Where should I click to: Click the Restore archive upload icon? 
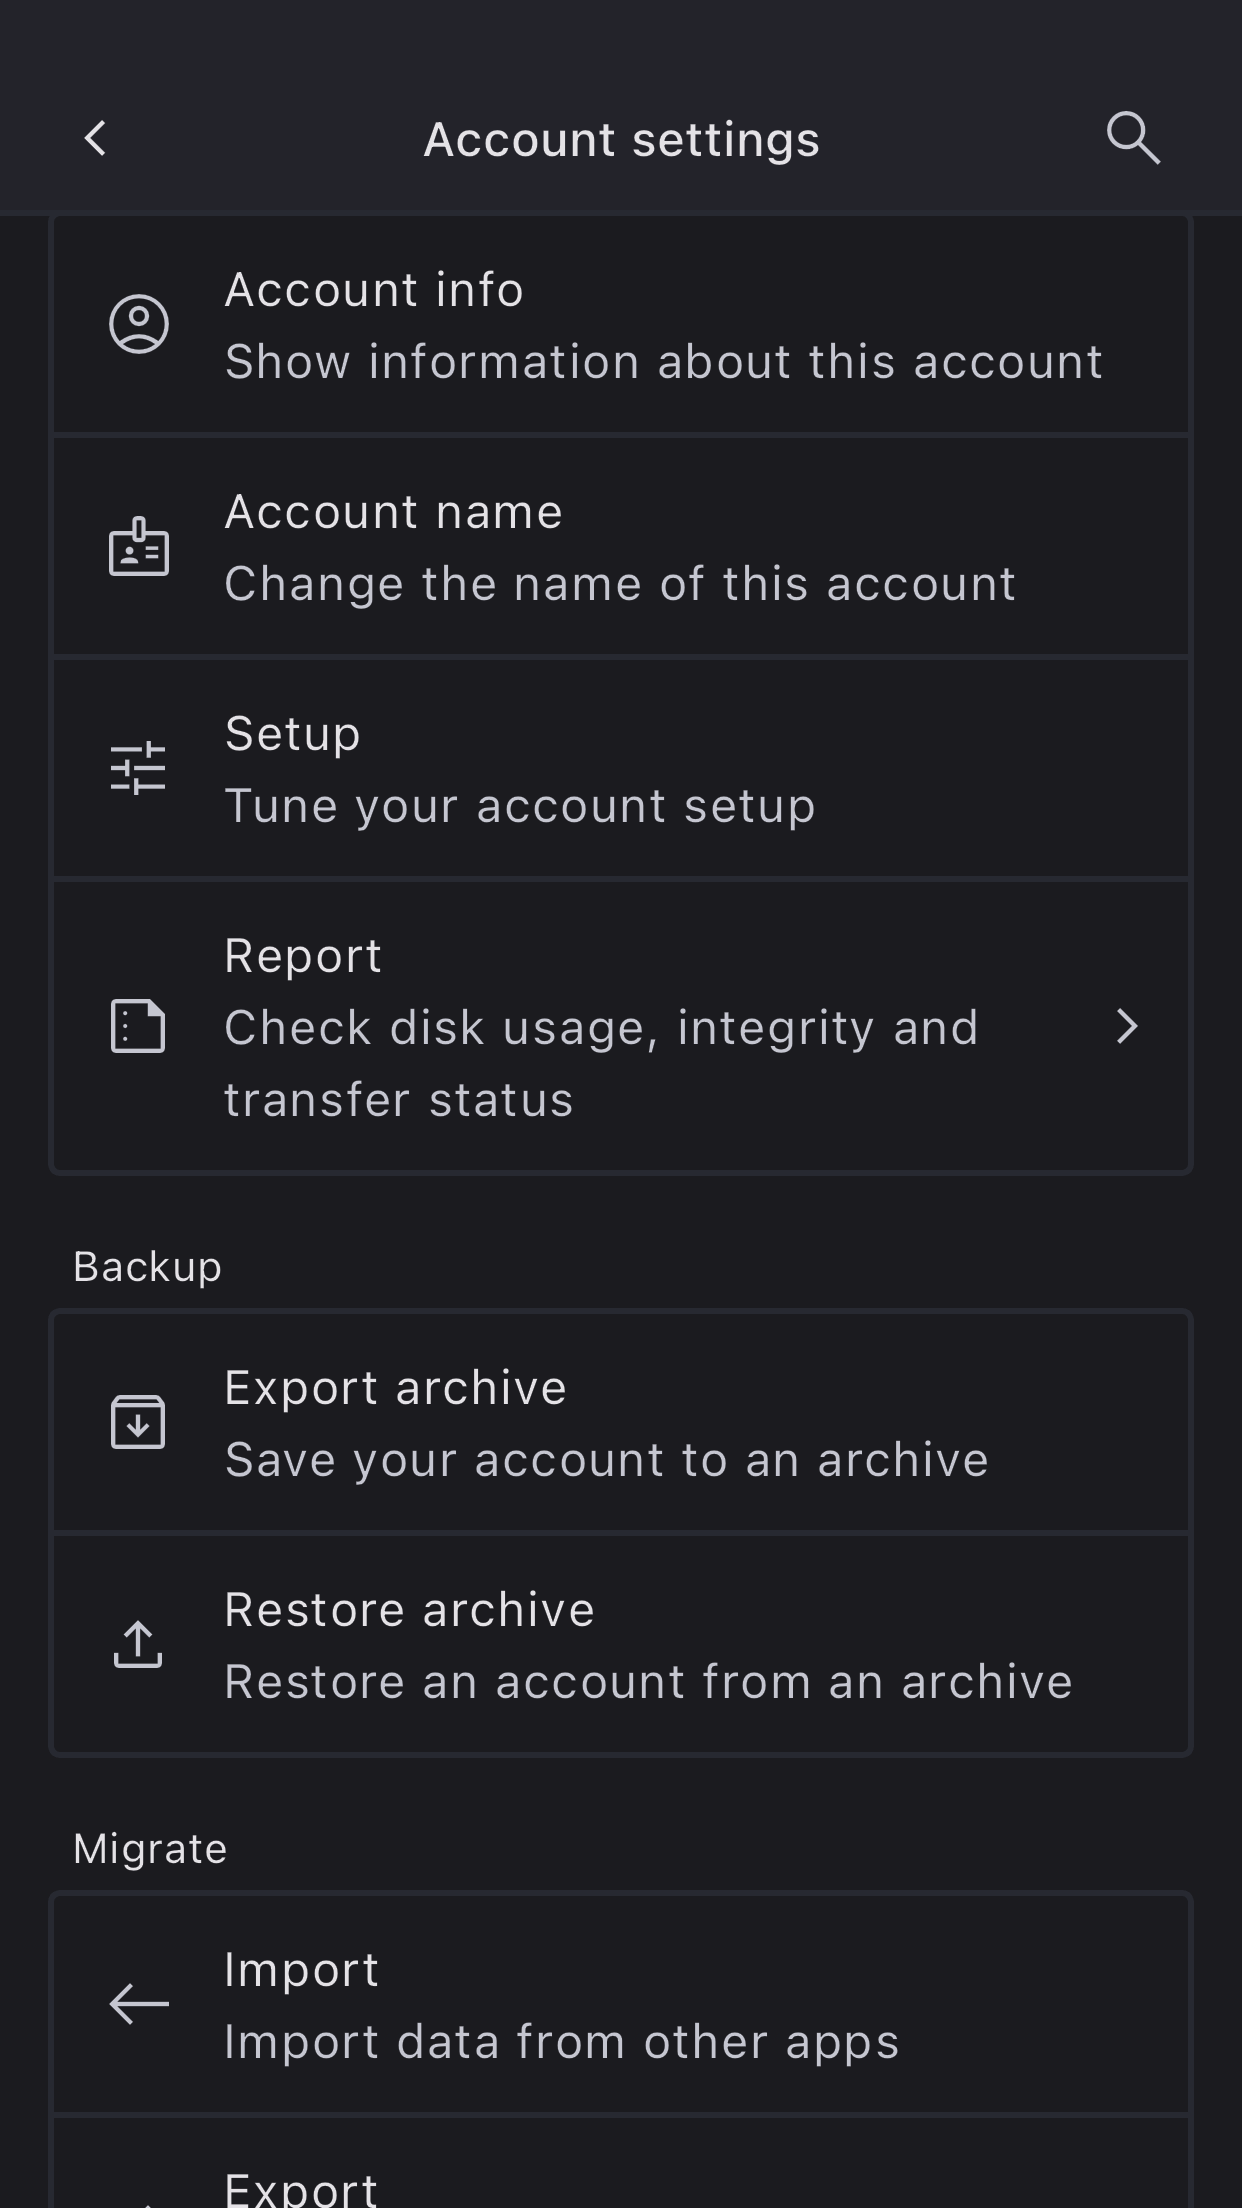[139, 1644]
